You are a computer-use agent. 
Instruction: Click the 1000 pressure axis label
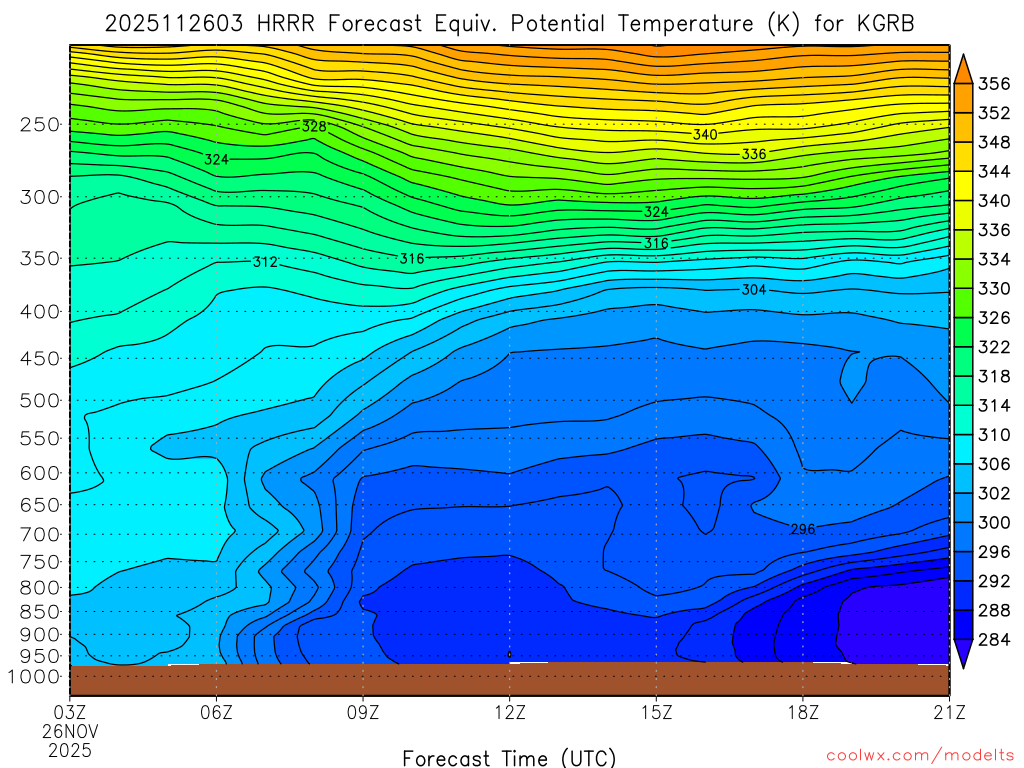tap(34, 677)
